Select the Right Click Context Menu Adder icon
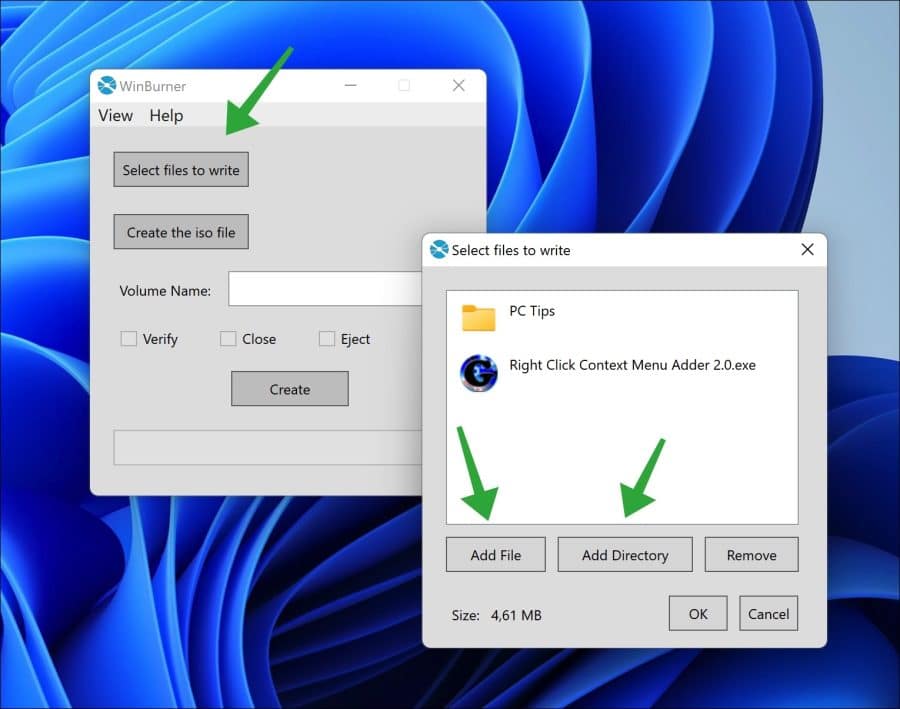Viewport: 900px width, 709px height. pos(478,373)
